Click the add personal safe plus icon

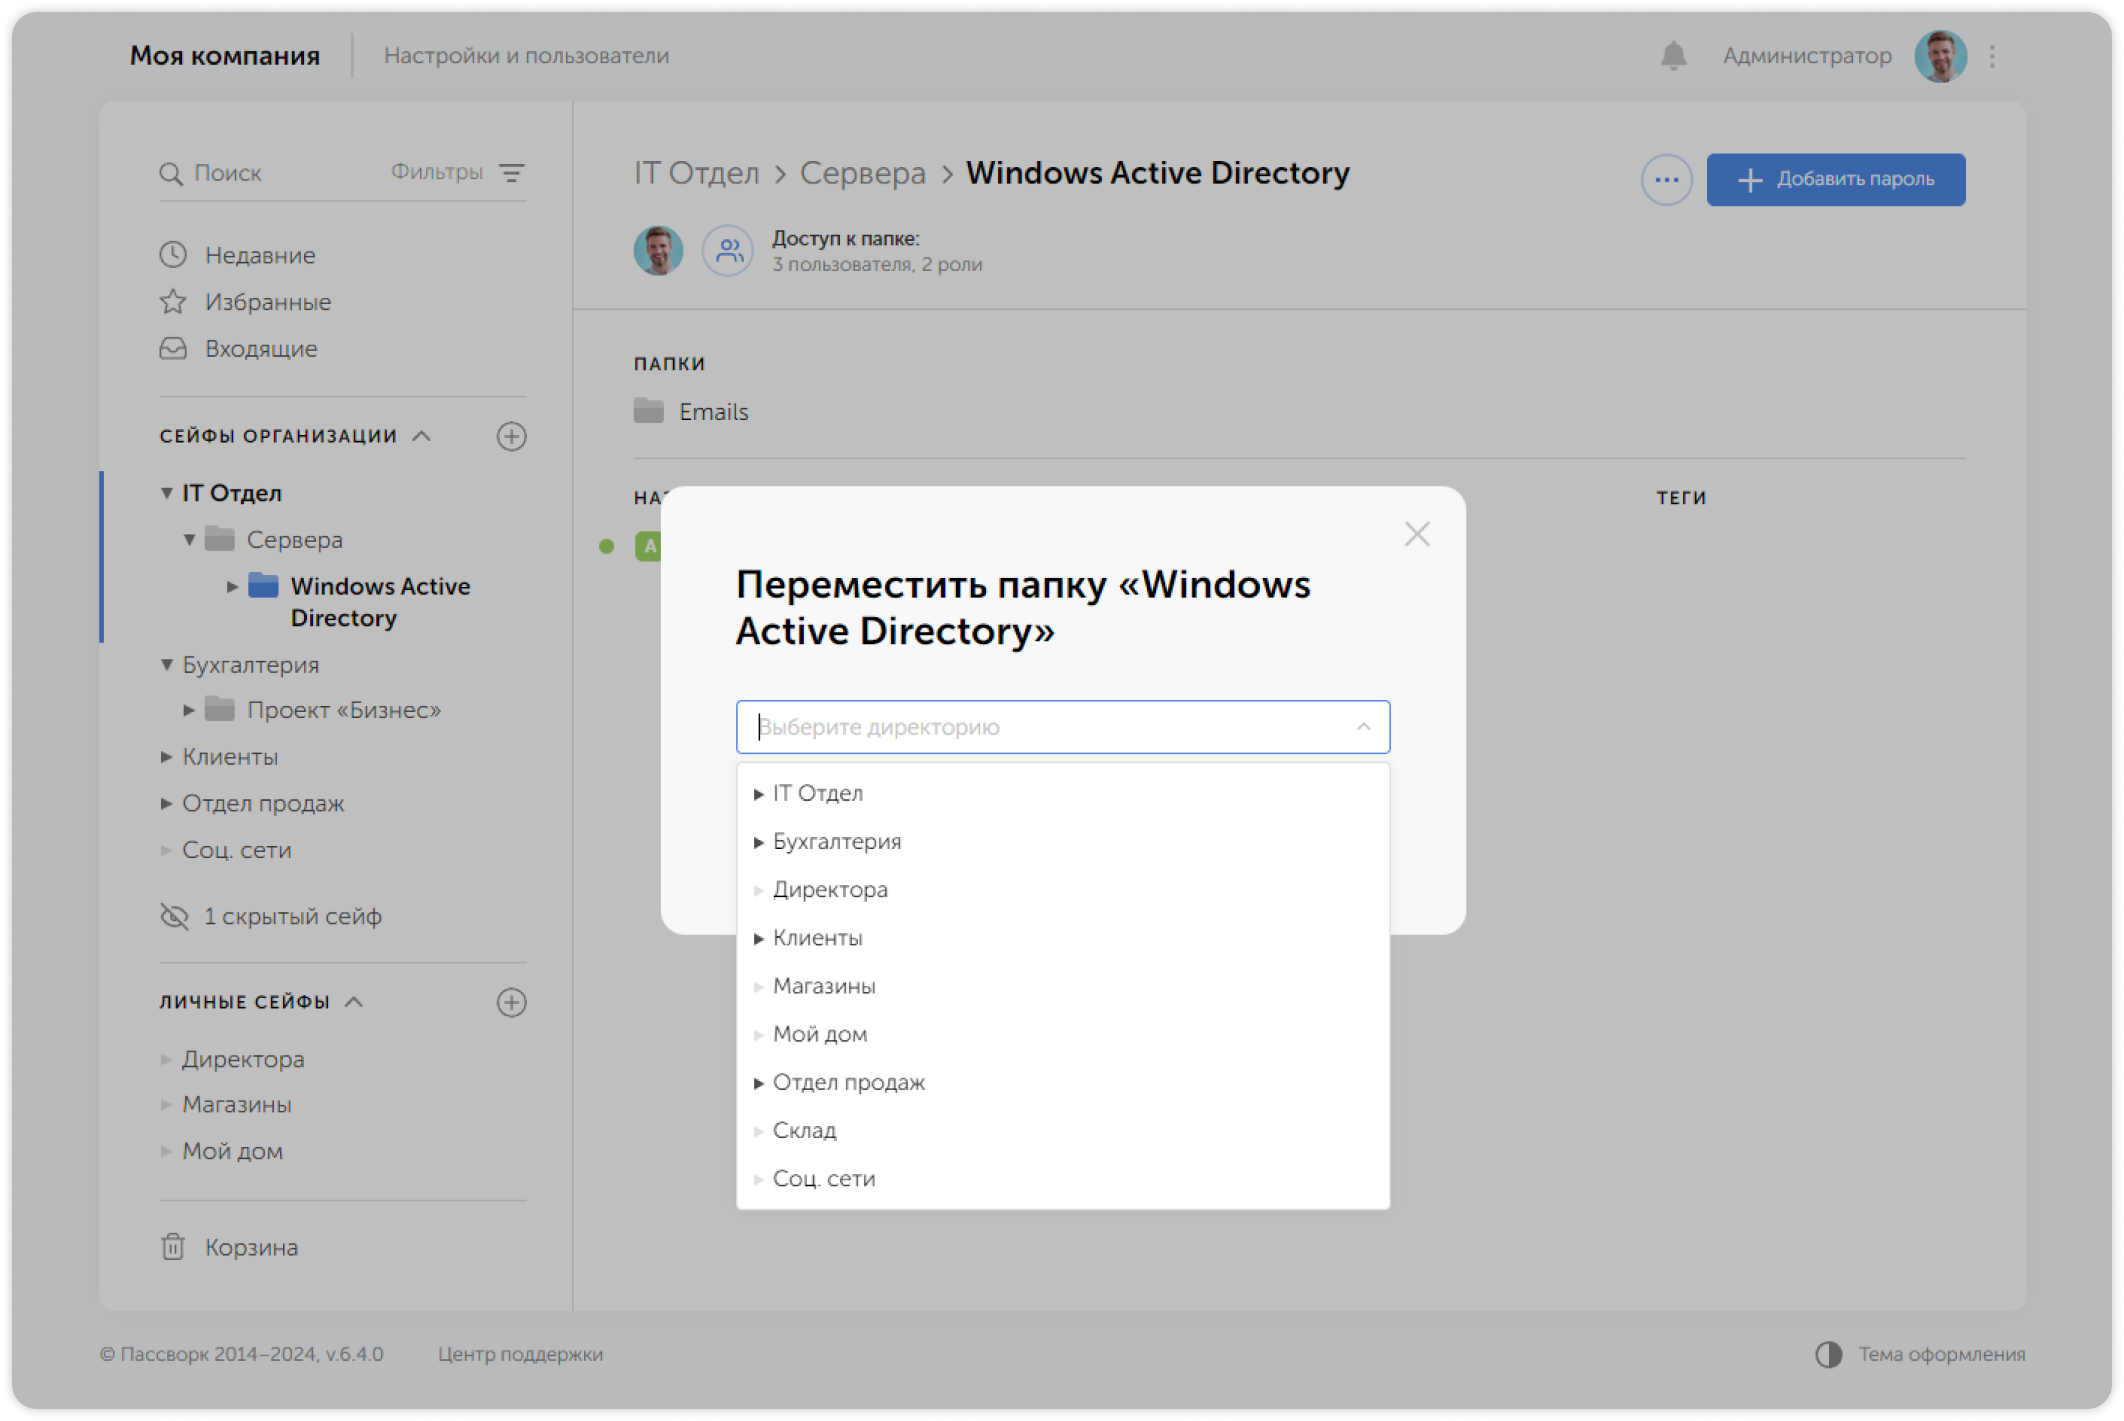(511, 1002)
